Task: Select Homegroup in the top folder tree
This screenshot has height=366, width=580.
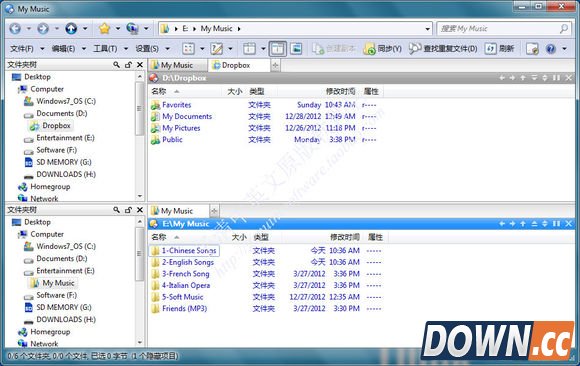Action: (x=50, y=187)
